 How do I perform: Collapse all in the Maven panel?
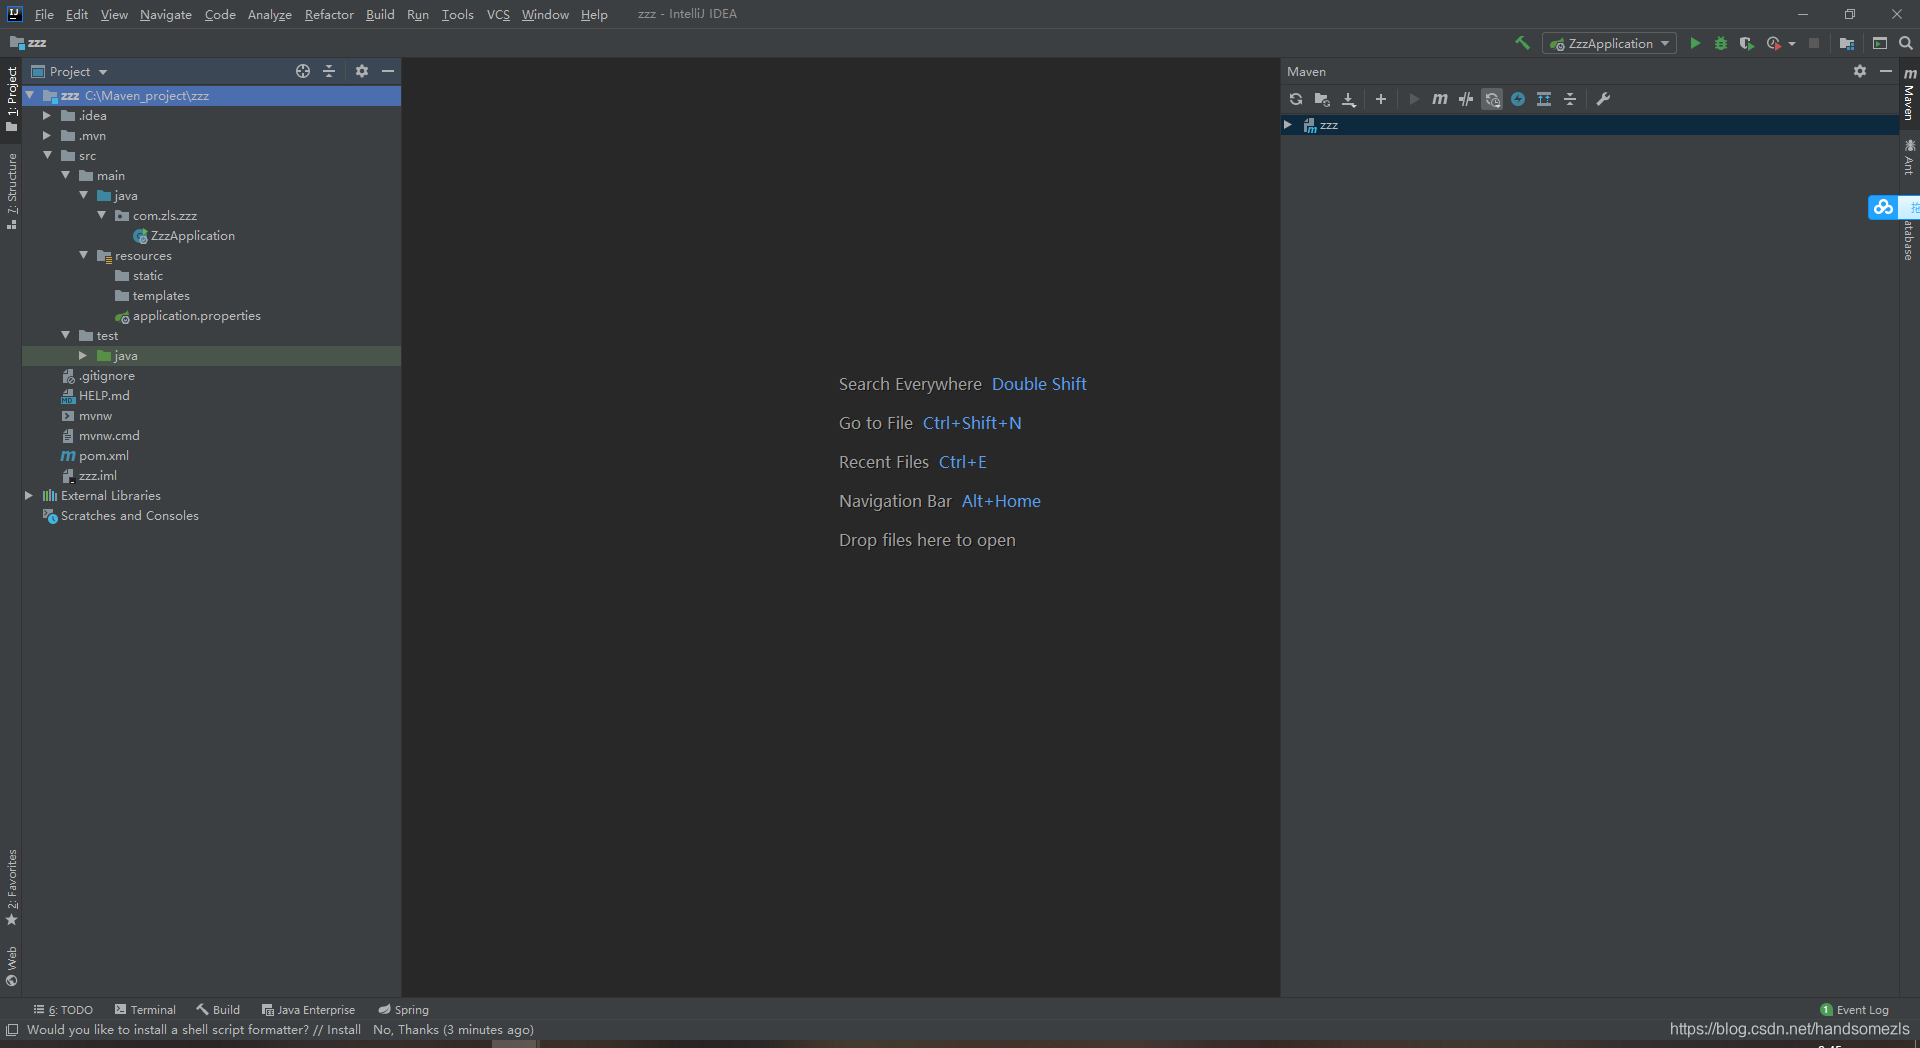1570,99
